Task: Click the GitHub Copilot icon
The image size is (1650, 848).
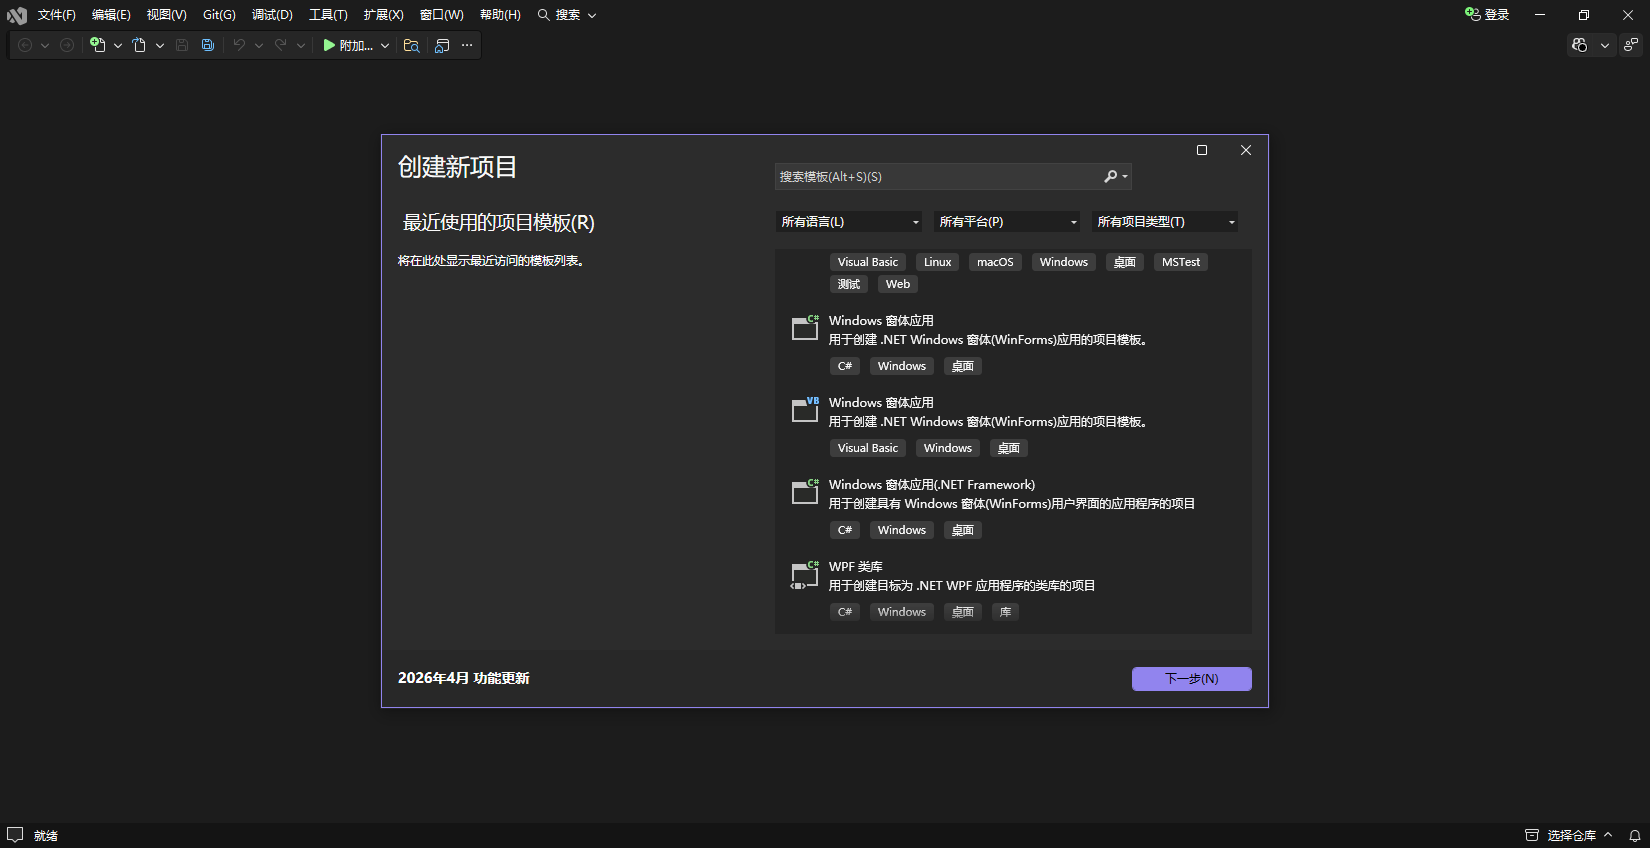Action: (x=1580, y=45)
